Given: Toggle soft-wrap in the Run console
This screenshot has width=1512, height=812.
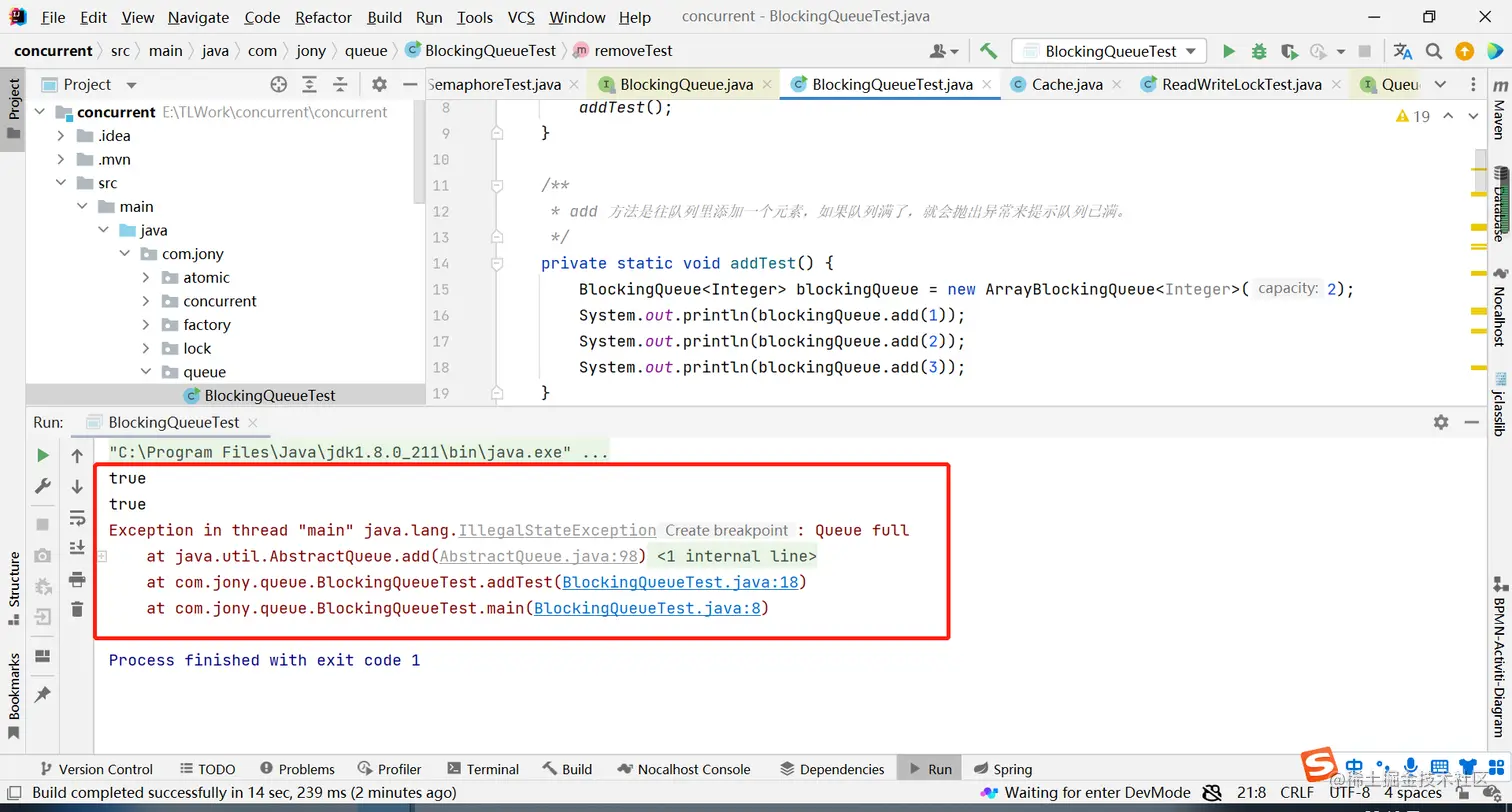Looking at the screenshot, I should tap(77, 518).
